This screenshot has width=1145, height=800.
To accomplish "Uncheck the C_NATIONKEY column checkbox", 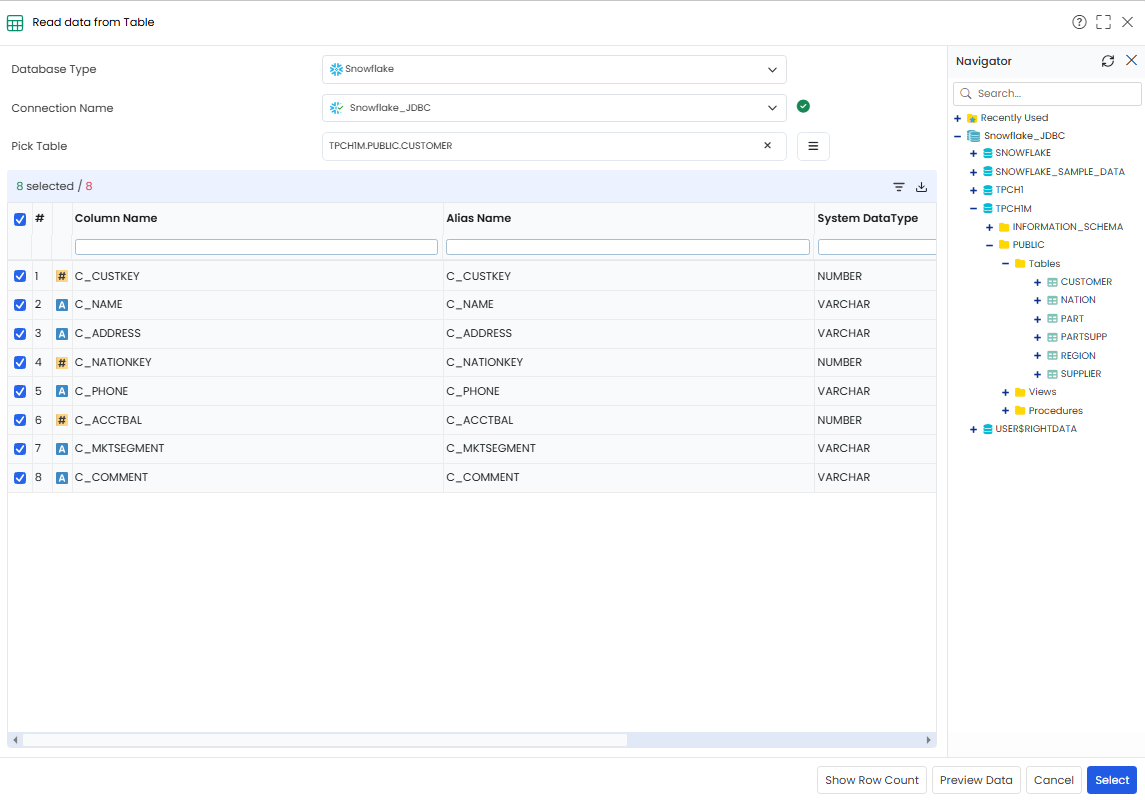I will click(x=20, y=362).
